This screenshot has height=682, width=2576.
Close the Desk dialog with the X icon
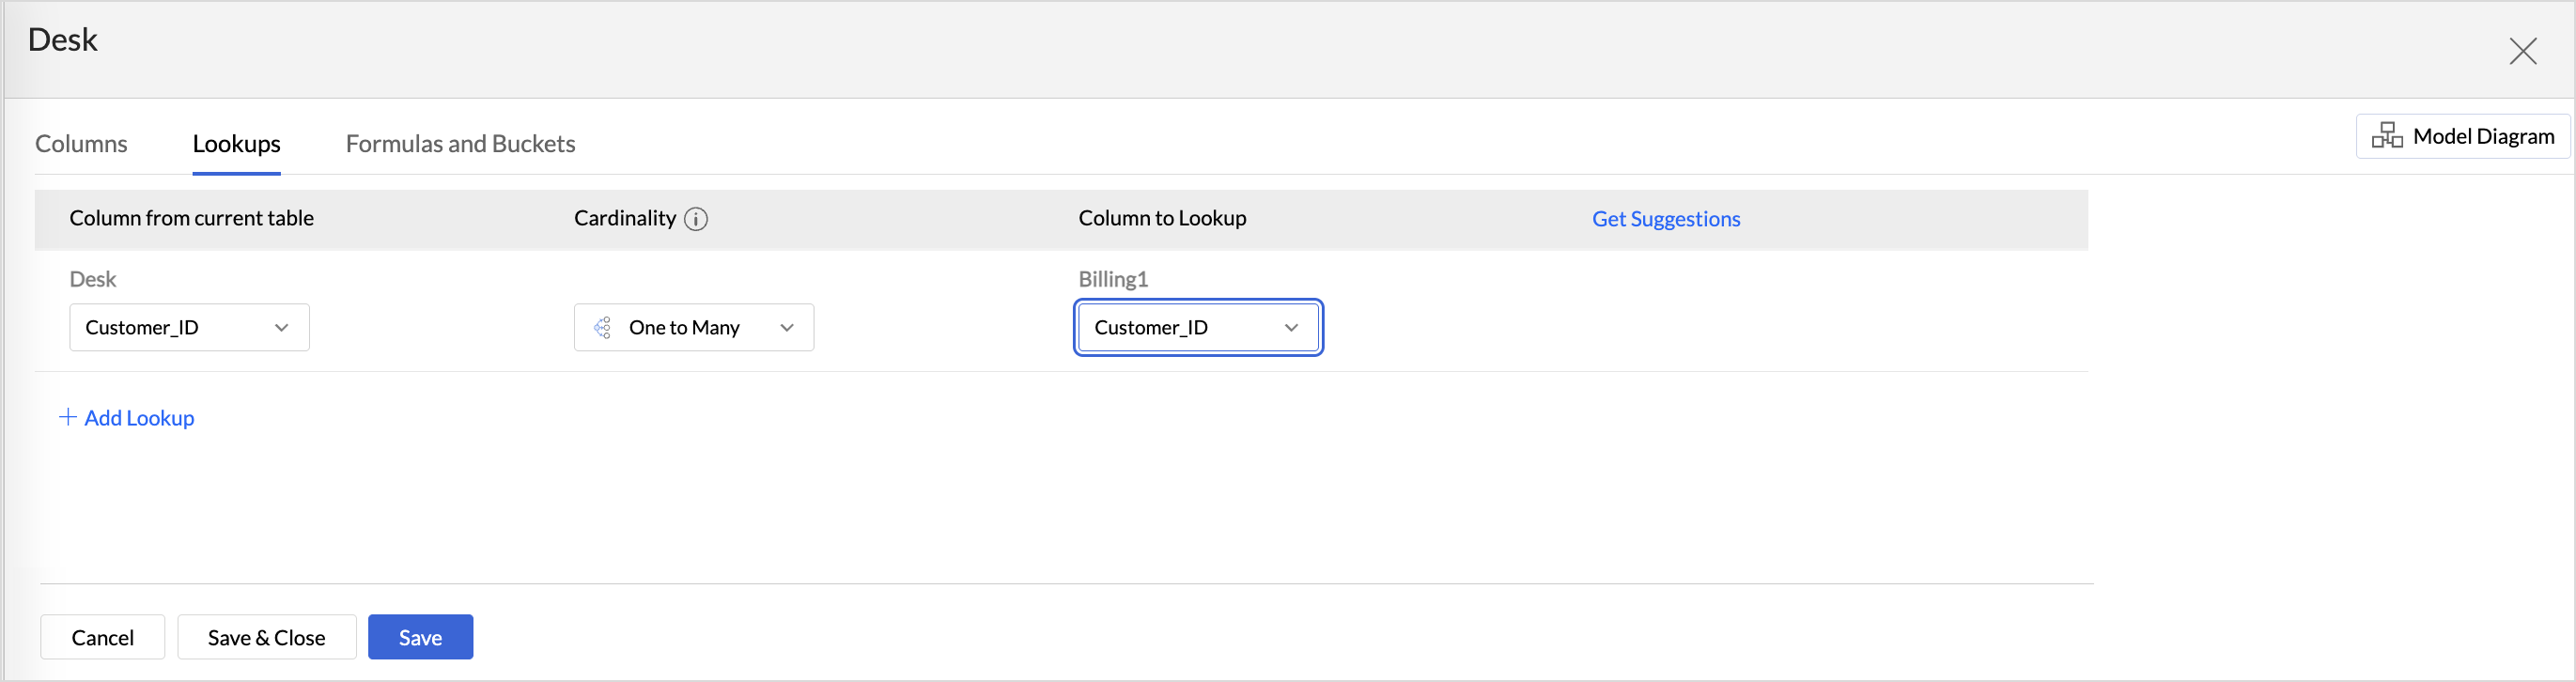tap(2522, 51)
